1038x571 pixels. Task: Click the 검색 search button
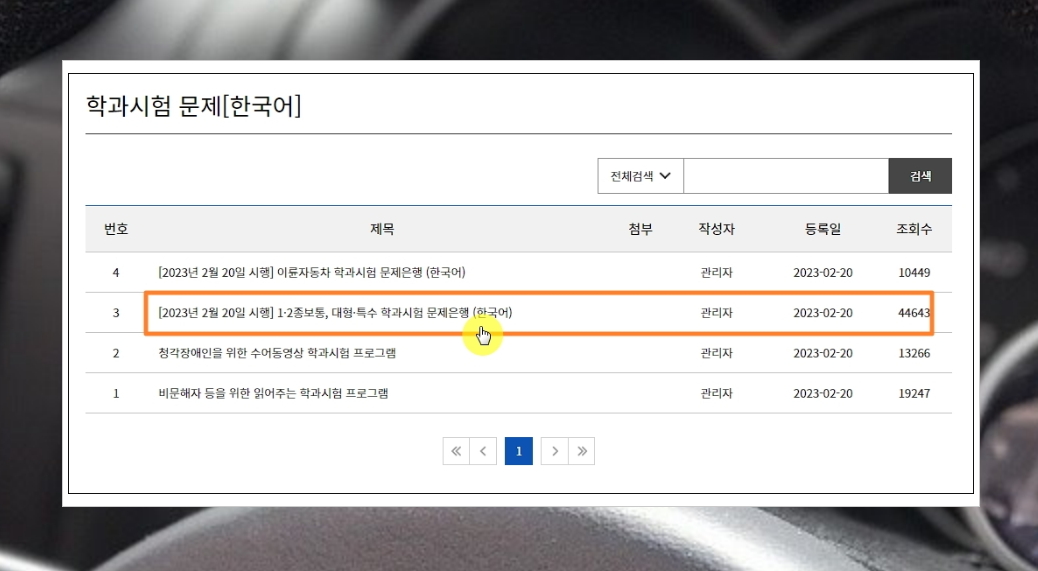[x=920, y=176]
